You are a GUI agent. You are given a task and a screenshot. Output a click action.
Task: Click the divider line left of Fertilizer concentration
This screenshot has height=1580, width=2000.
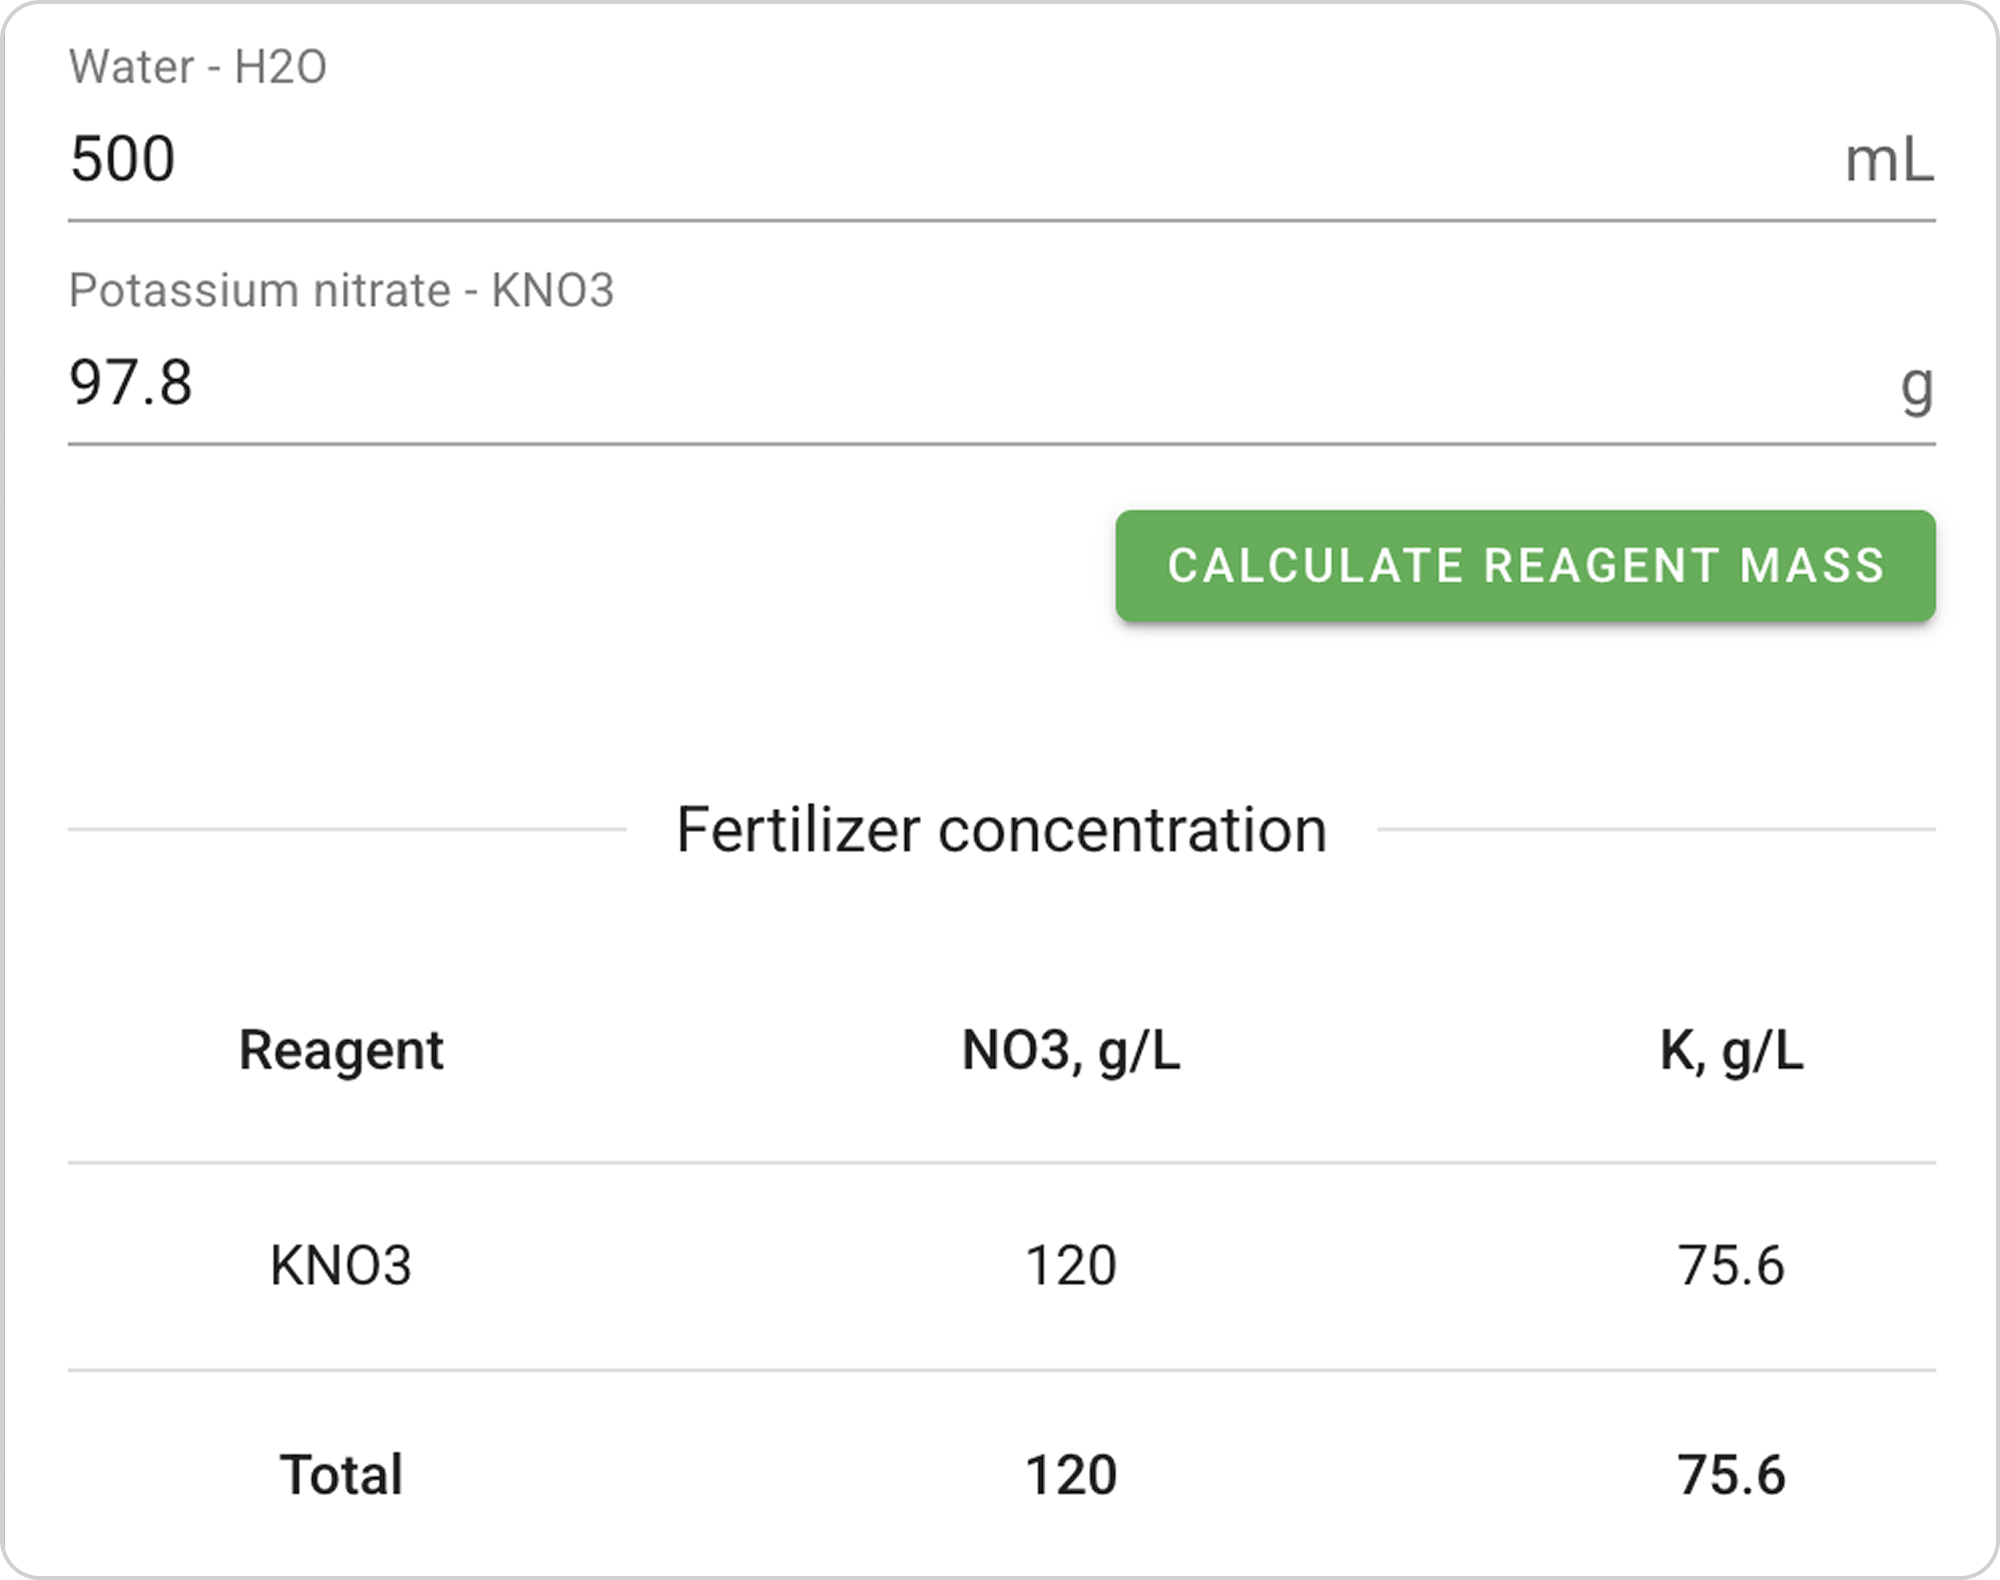(346, 829)
